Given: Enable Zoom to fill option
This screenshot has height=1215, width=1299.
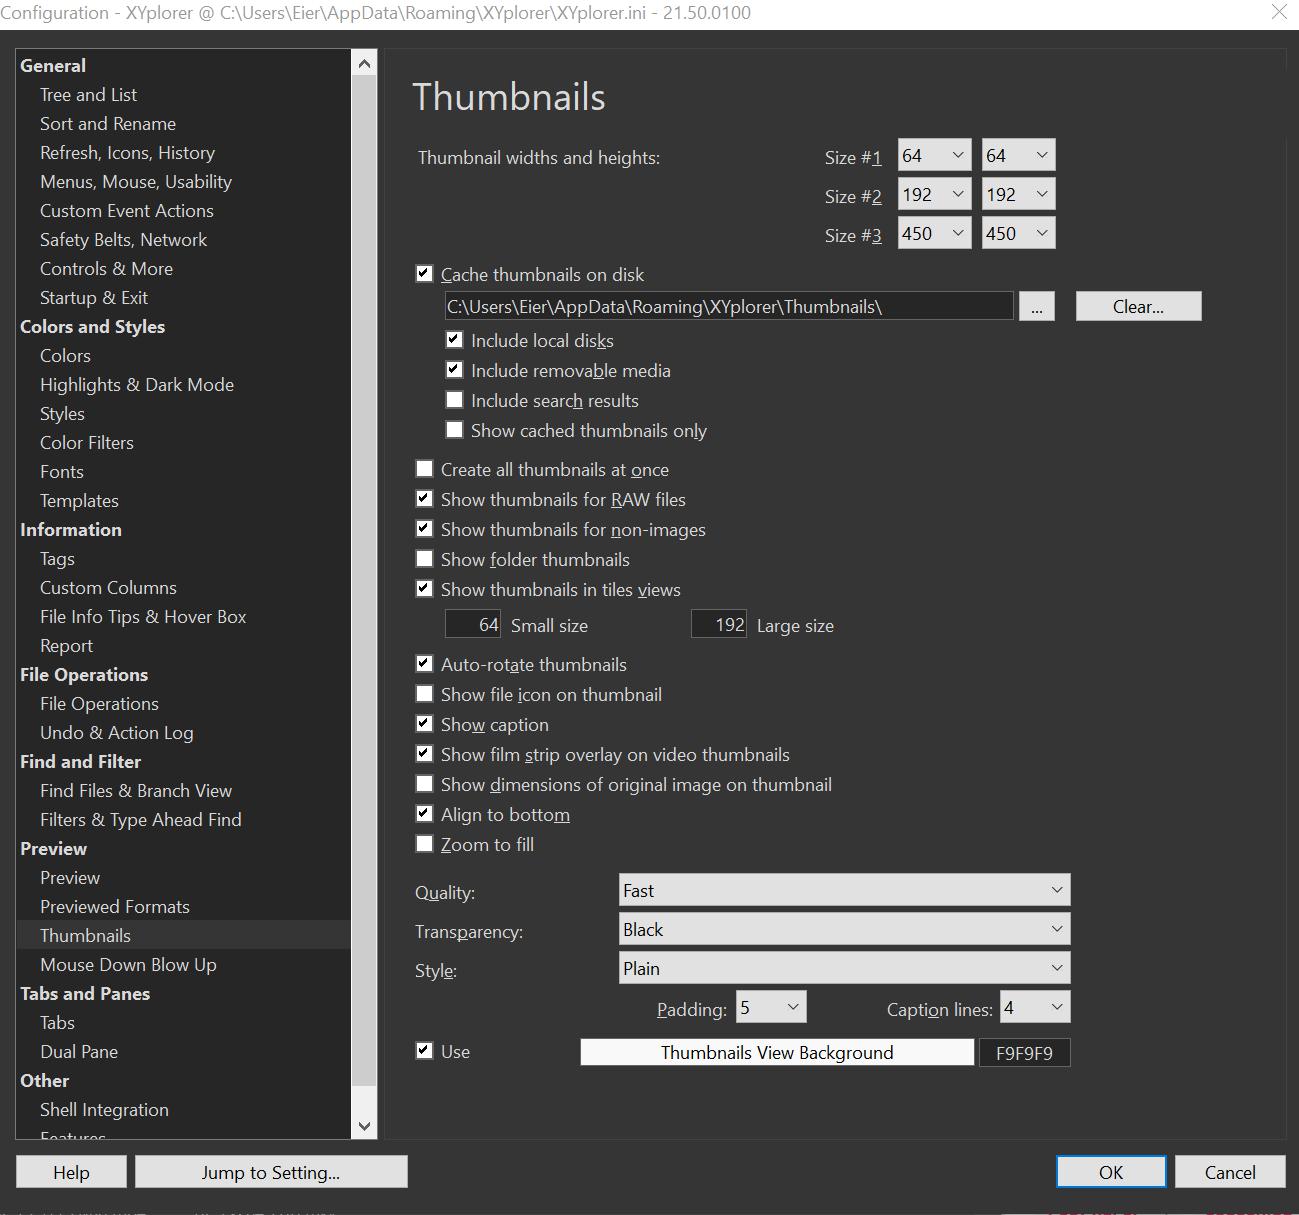Looking at the screenshot, I should click(x=425, y=844).
